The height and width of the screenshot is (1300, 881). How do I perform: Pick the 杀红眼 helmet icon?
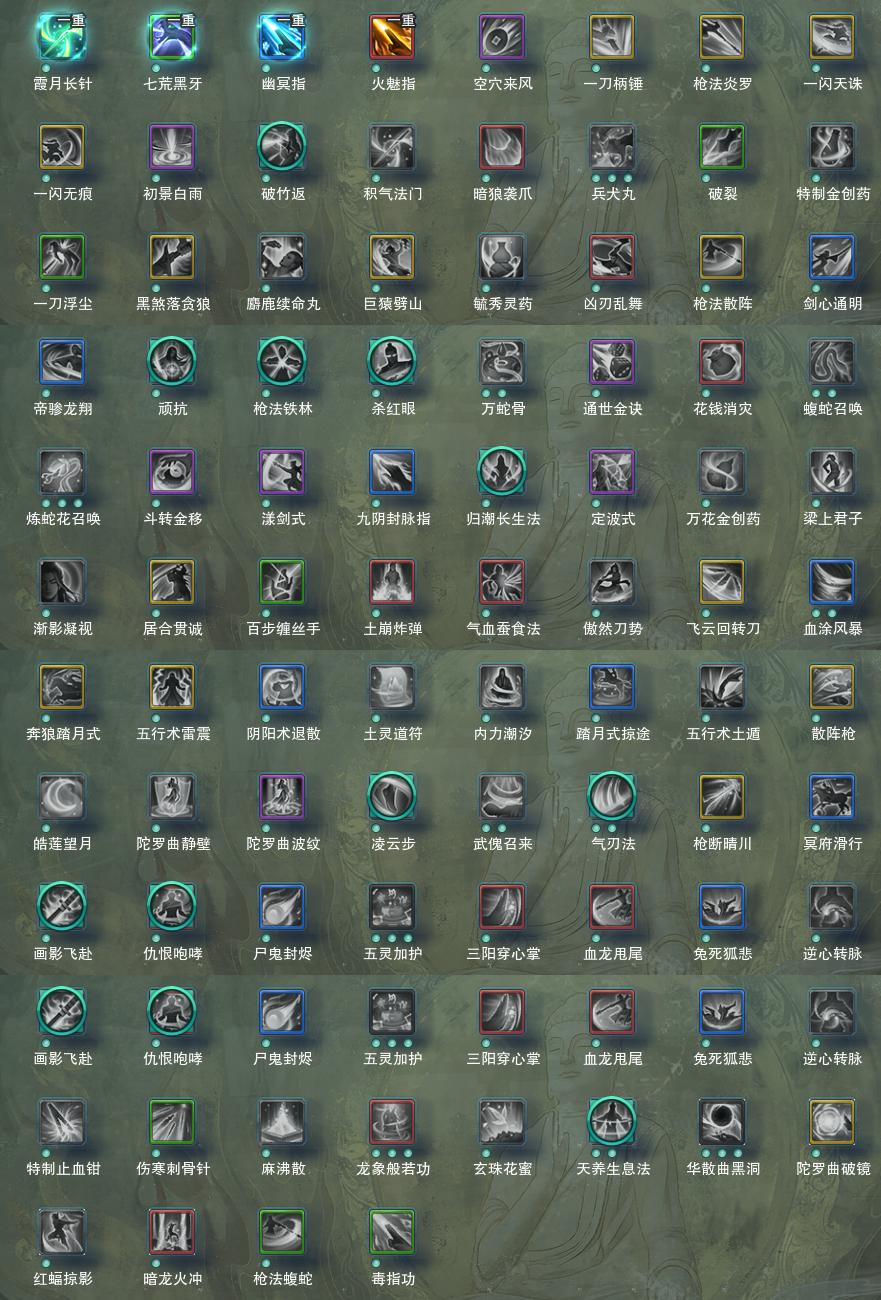[392, 362]
